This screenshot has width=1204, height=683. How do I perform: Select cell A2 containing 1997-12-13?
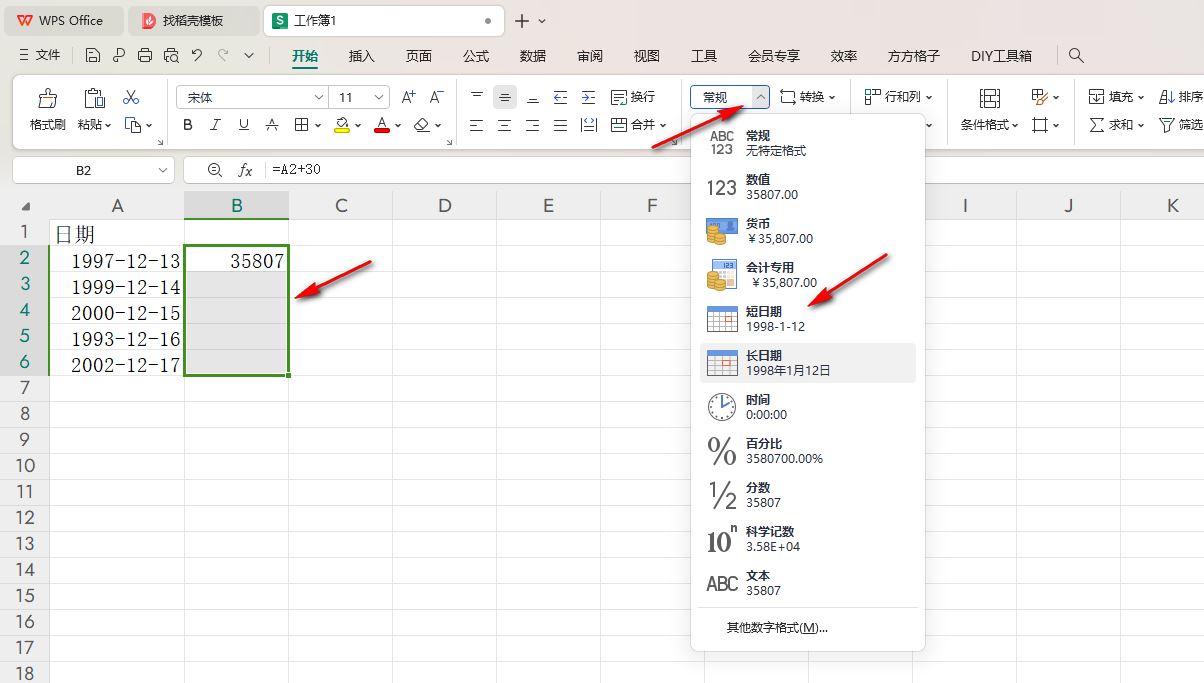click(117, 261)
